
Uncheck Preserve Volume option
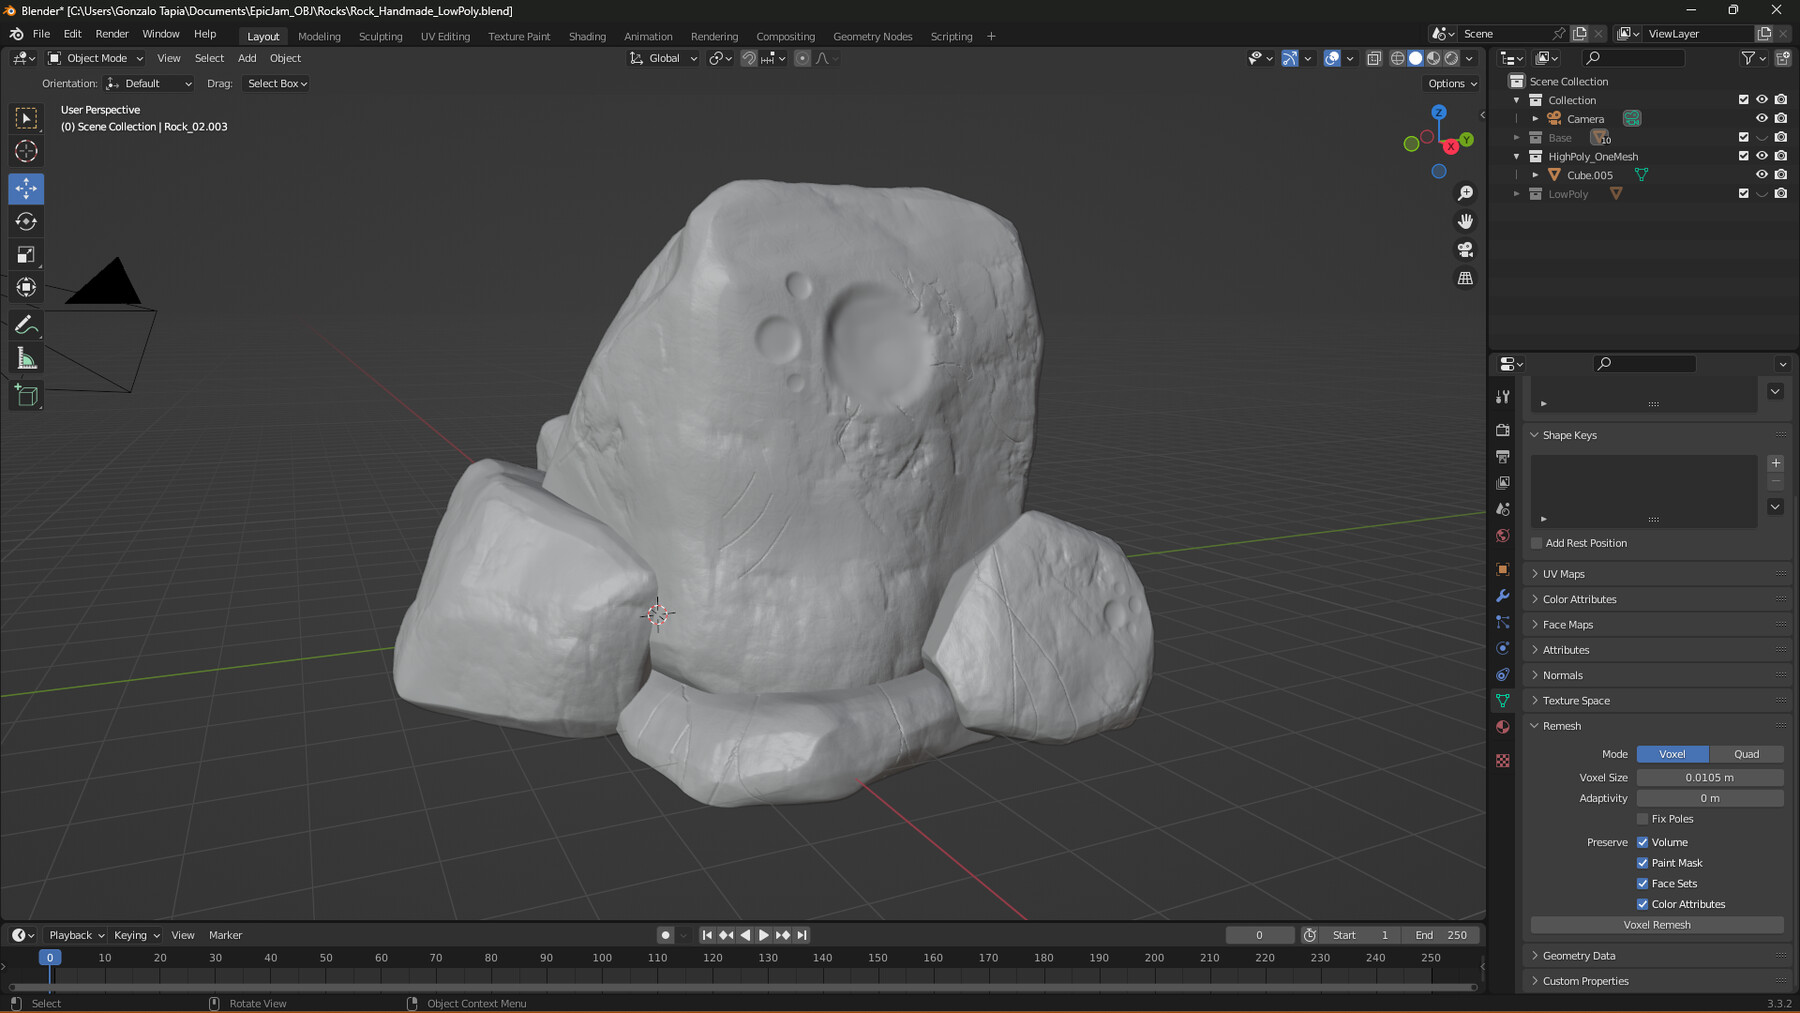click(1642, 842)
